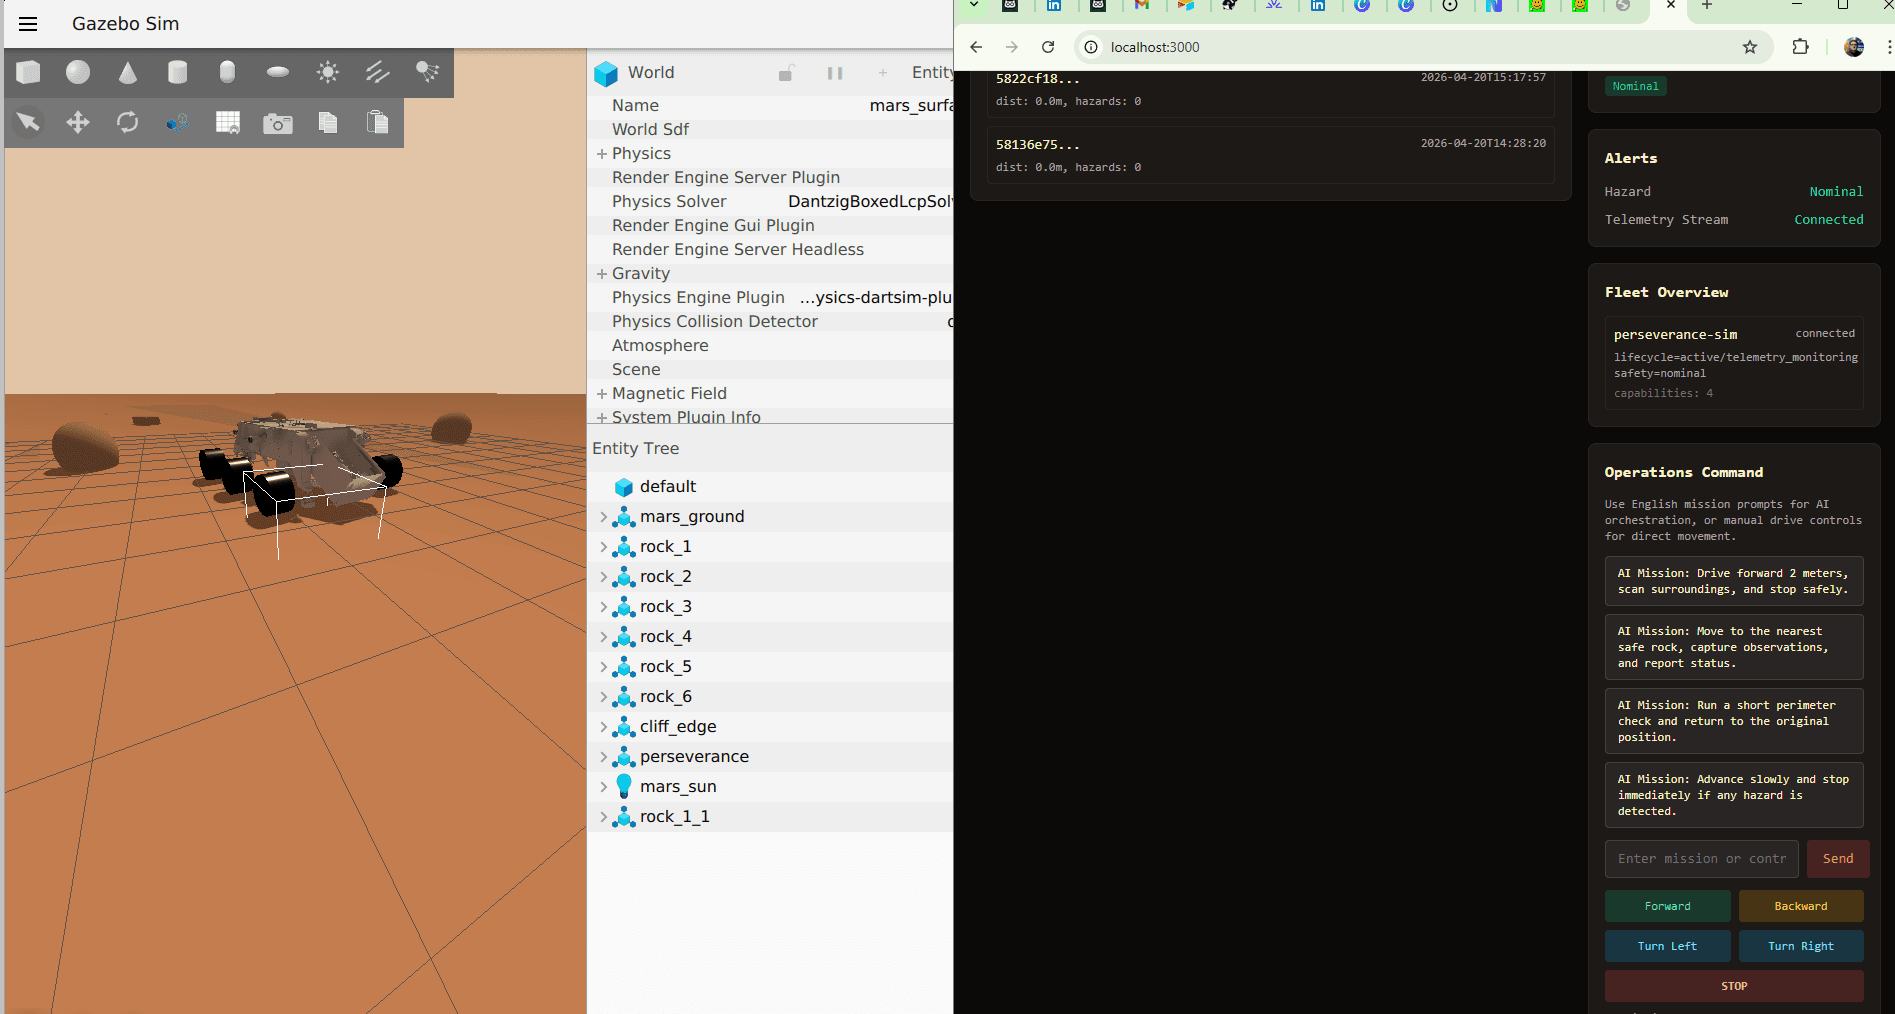Expand the mars_ground entity
The width and height of the screenshot is (1895, 1014).
click(x=603, y=517)
